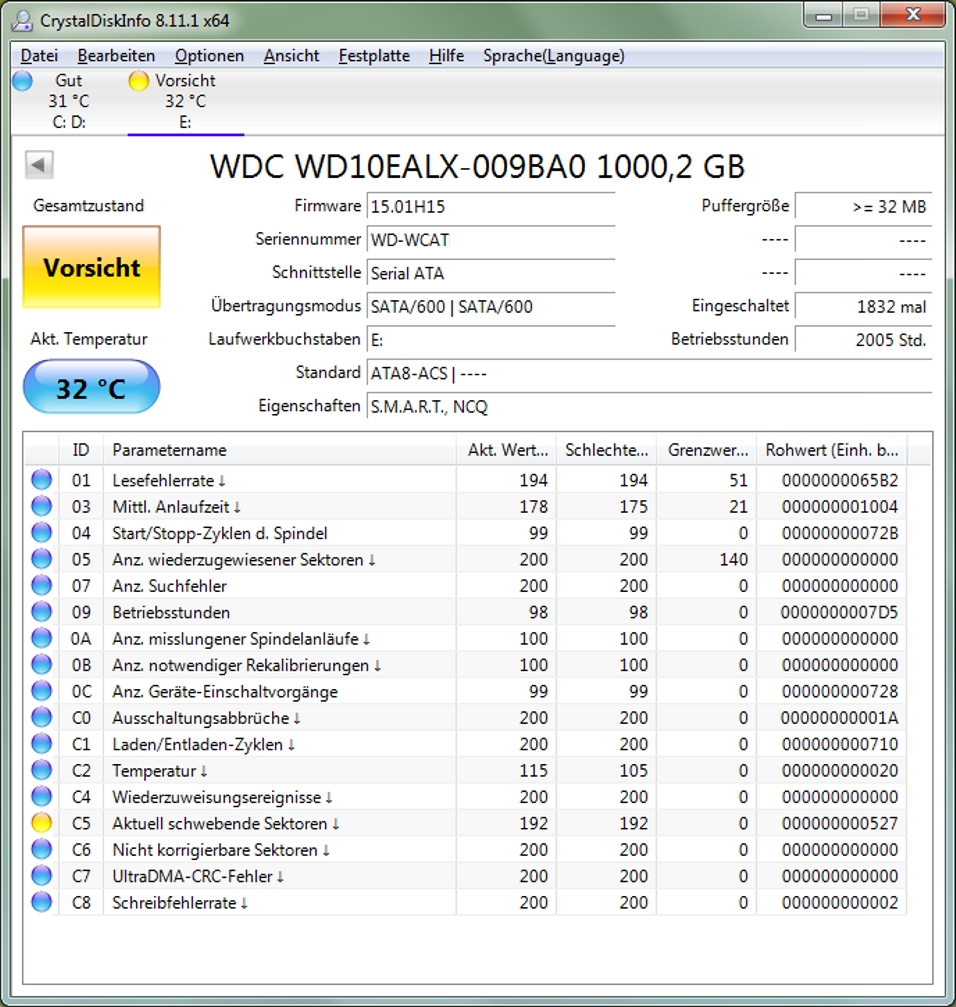Click status icon of row 09 Betriebsstunden
Image resolution: width=956 pixels, height=1007 pixels.
coord(42,611)
